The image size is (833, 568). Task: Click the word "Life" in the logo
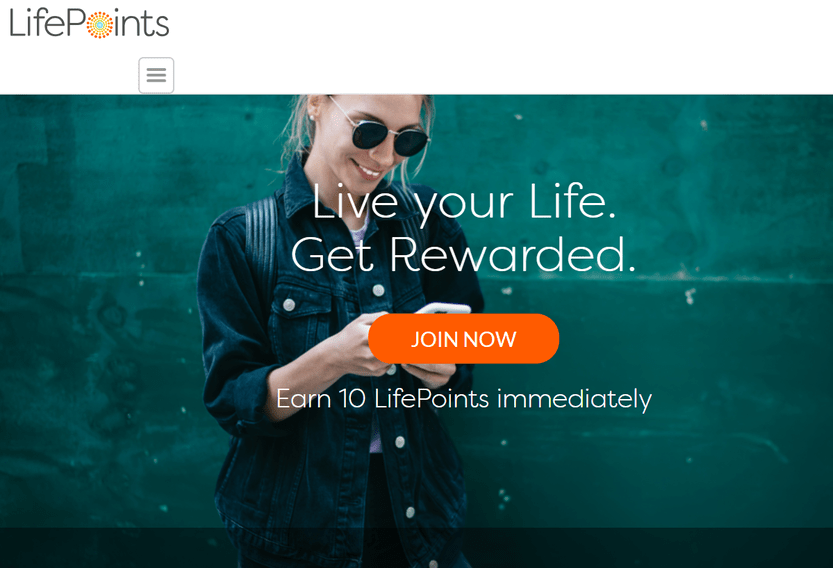39,22
